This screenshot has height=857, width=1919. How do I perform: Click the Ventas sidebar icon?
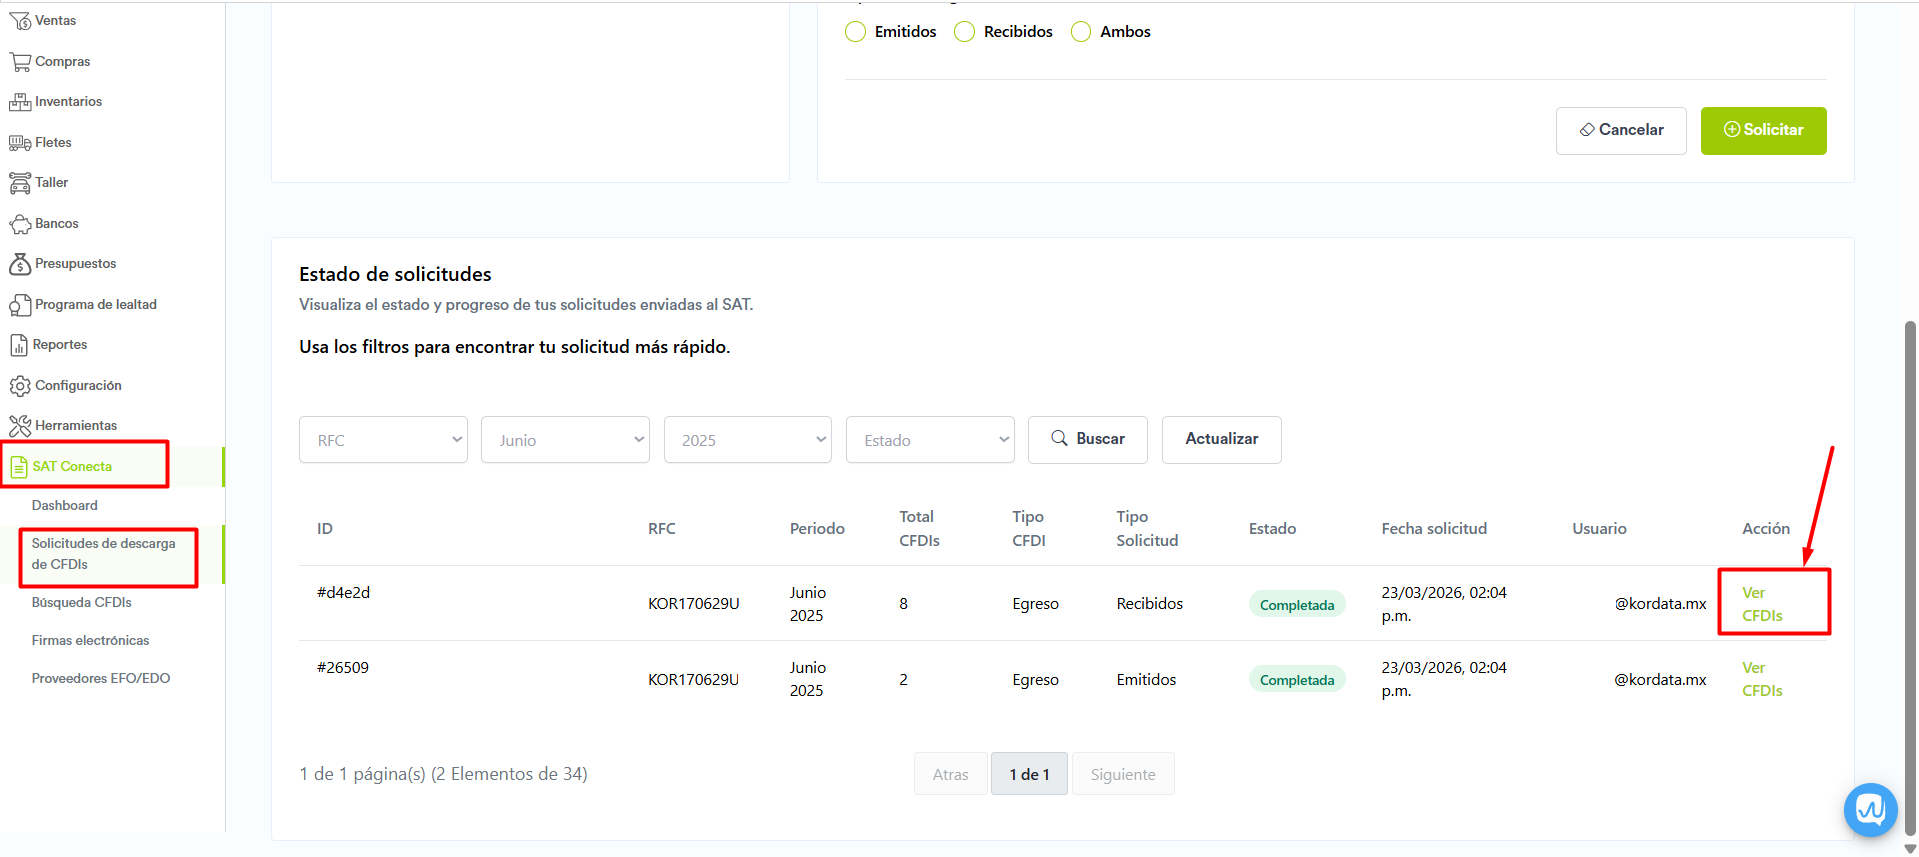[20, 21]
